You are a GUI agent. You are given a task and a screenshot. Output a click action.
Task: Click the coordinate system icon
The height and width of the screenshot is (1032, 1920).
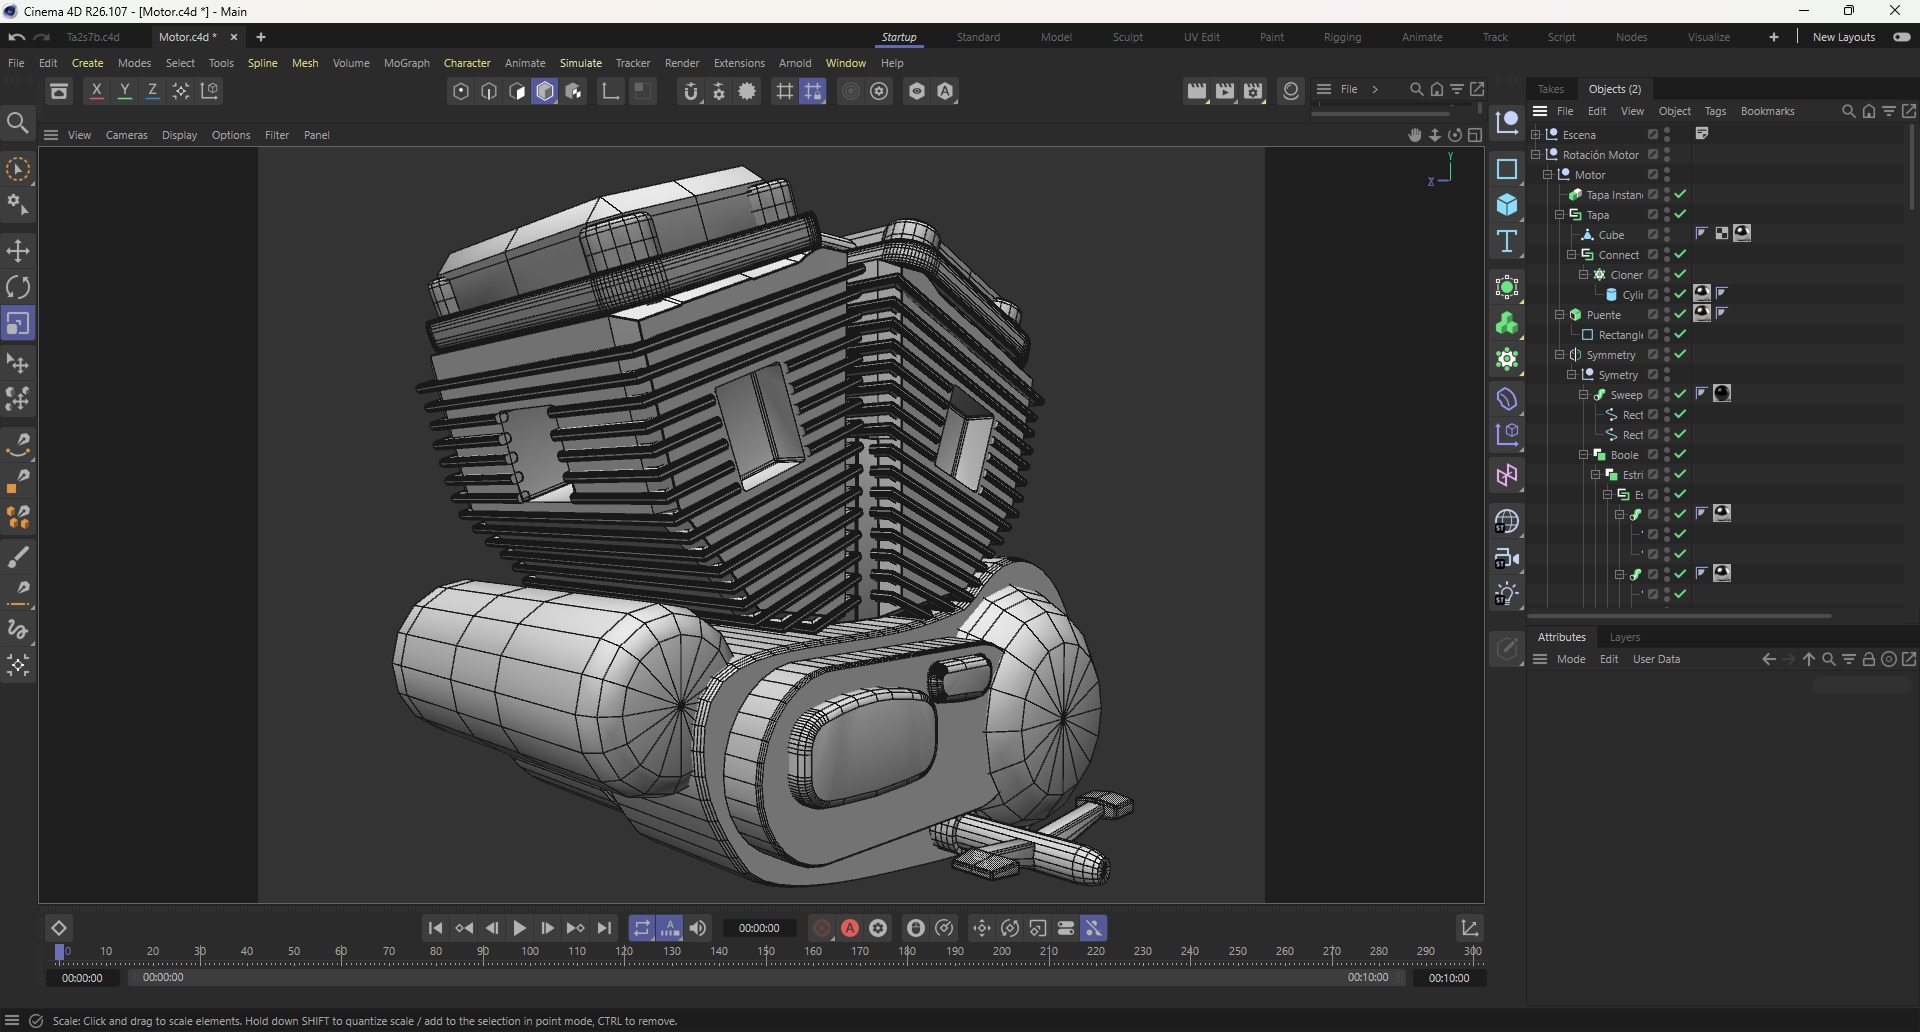point(210,91)
